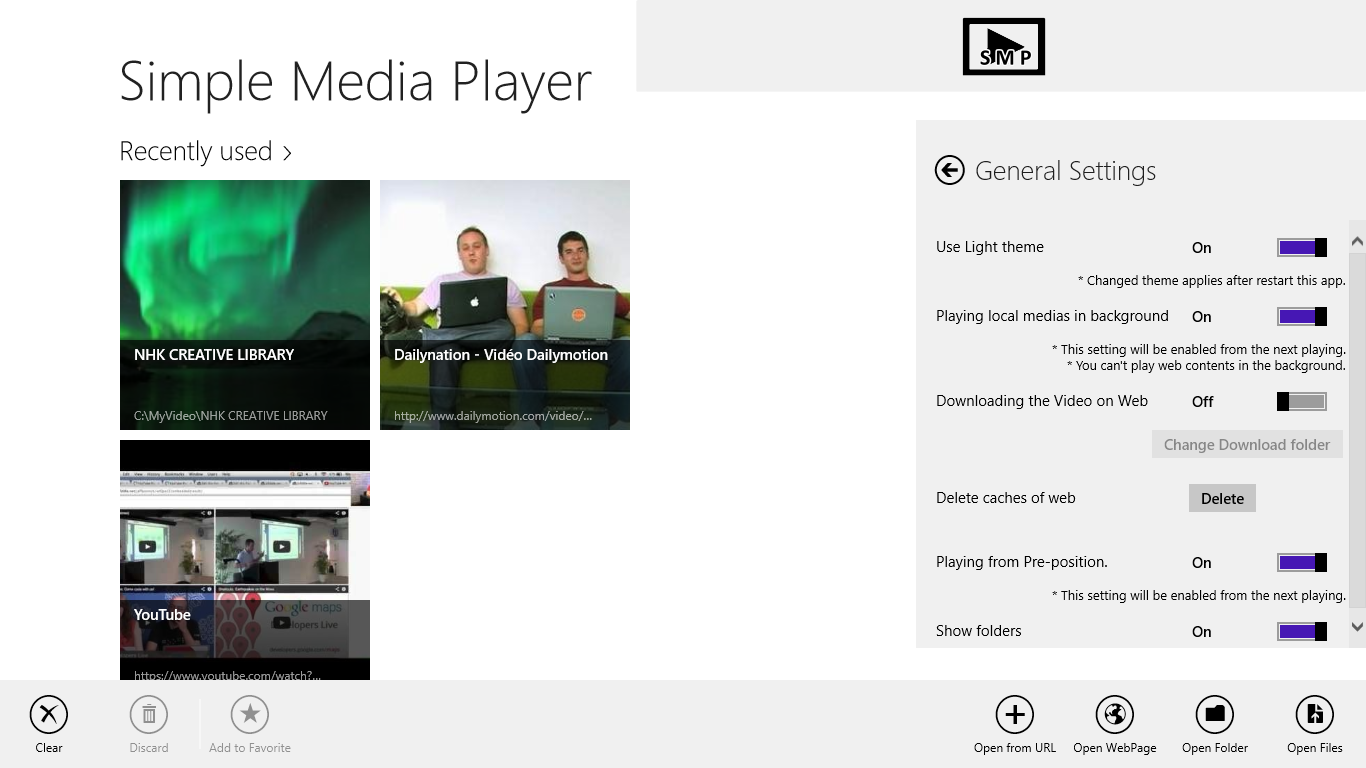Toggle the Show folders switch
This screenshot has height=768, width=1366.
1302,632
